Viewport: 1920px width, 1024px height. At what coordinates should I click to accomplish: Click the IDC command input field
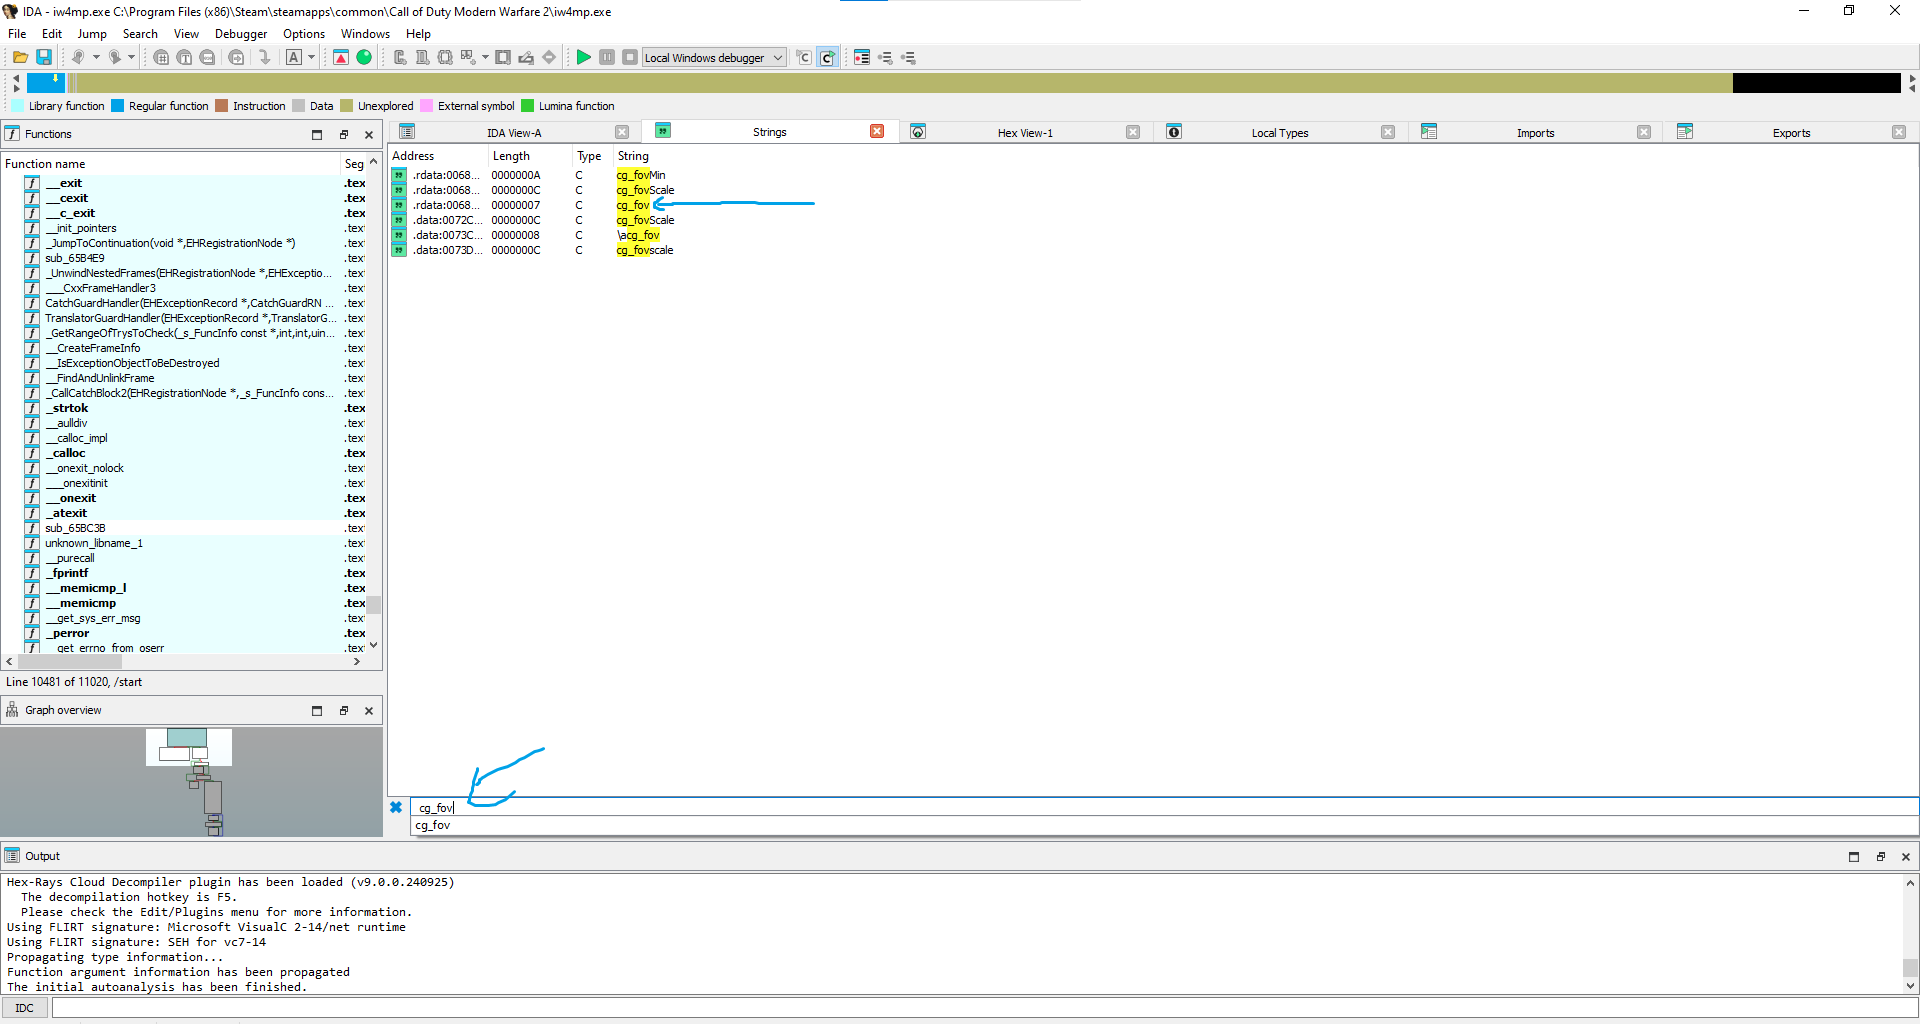click(984, 1008)
